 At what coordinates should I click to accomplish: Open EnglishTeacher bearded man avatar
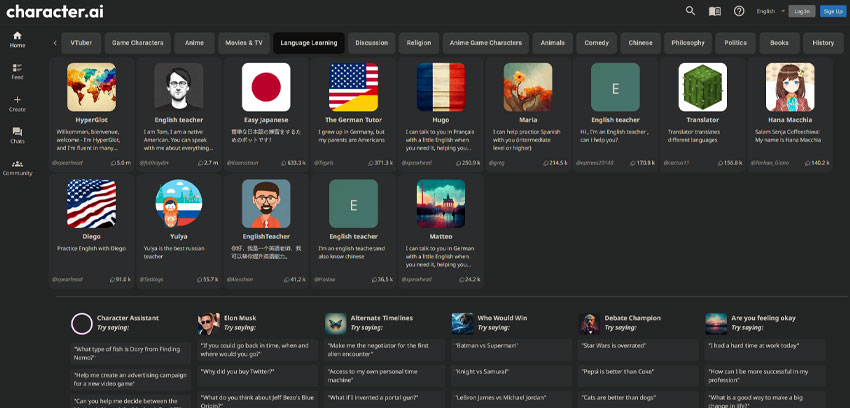(x=266, y=204)
